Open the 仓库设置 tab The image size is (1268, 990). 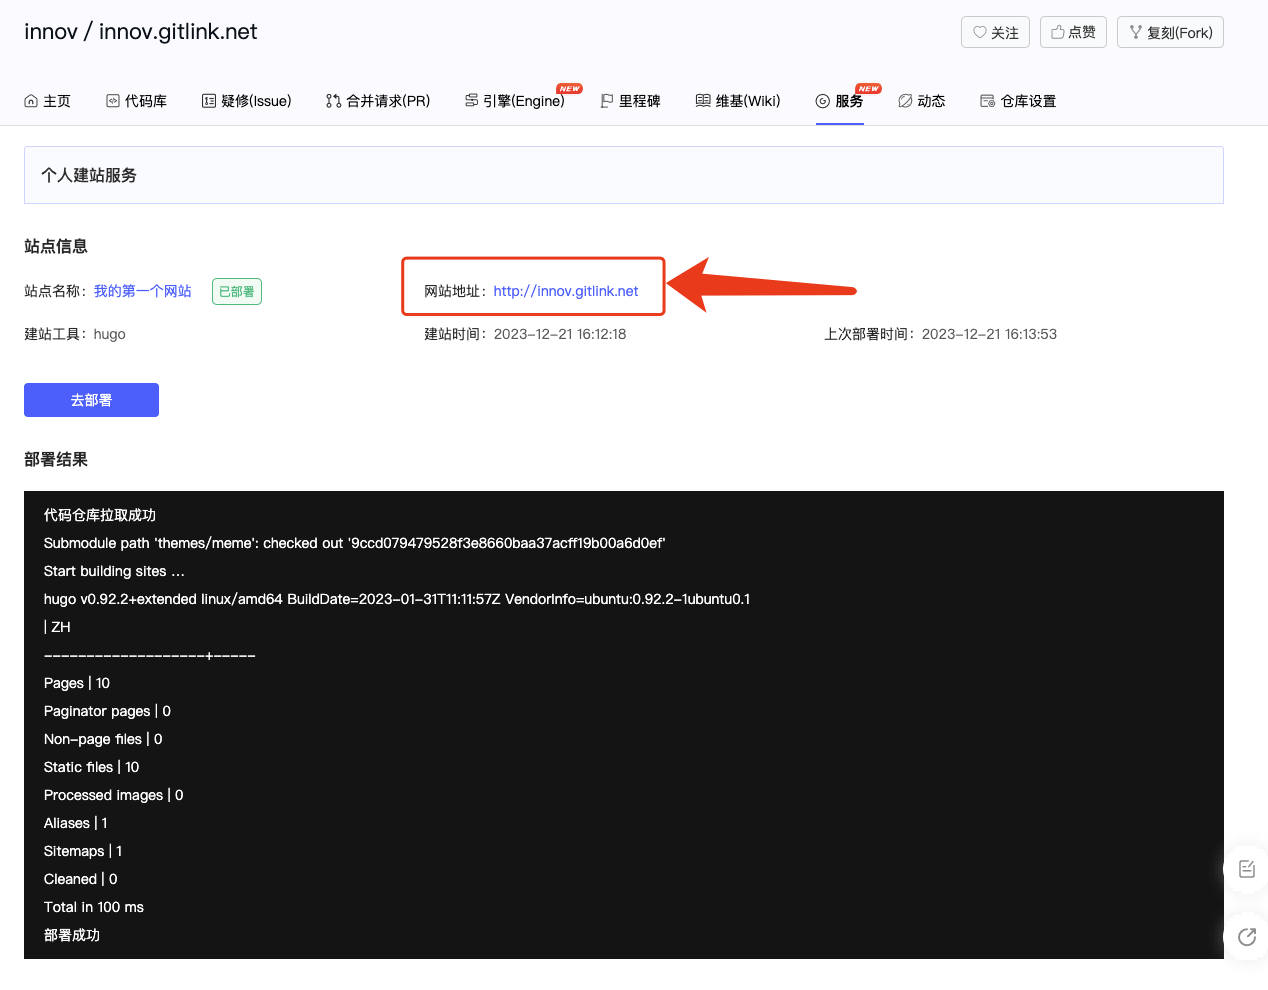(1019, 101)
